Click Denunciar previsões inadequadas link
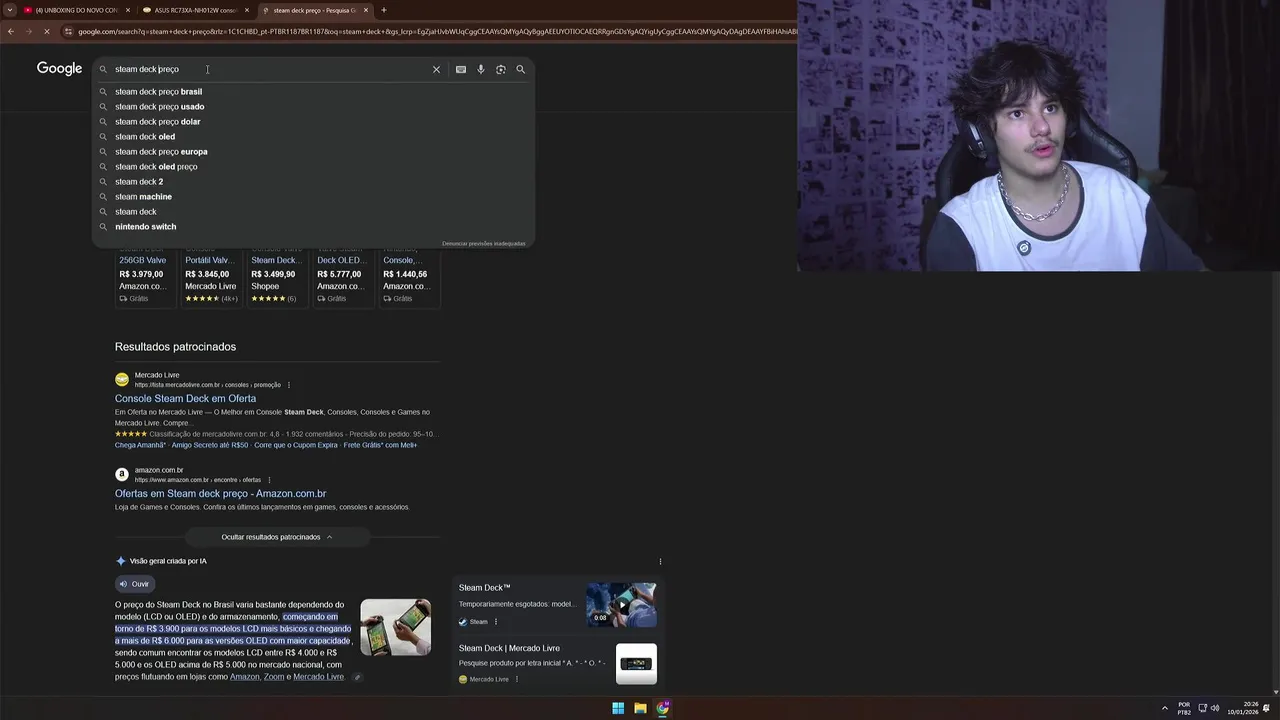Viewport: 1280px width, 720px height. (483, 243)
